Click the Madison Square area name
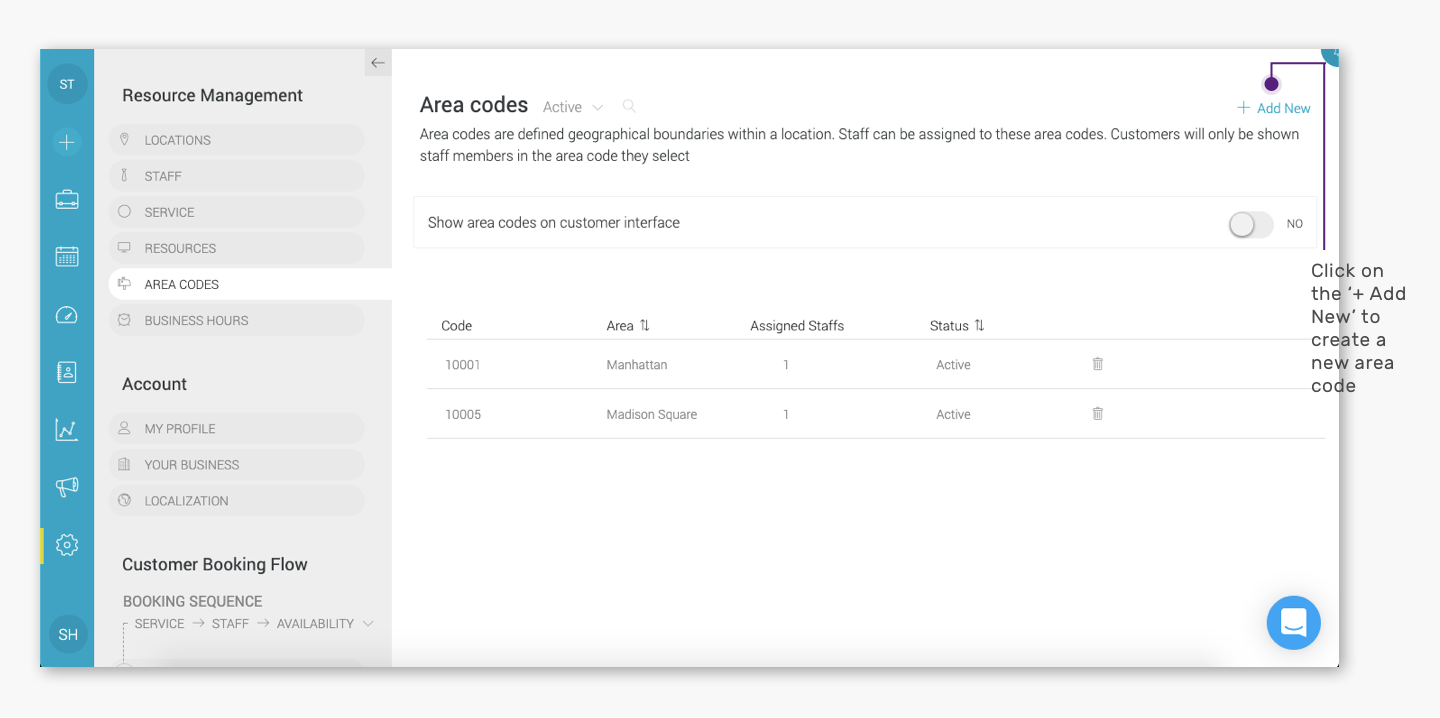The image size is (1440, 718). pyautogui.click(x=652, y=414)
